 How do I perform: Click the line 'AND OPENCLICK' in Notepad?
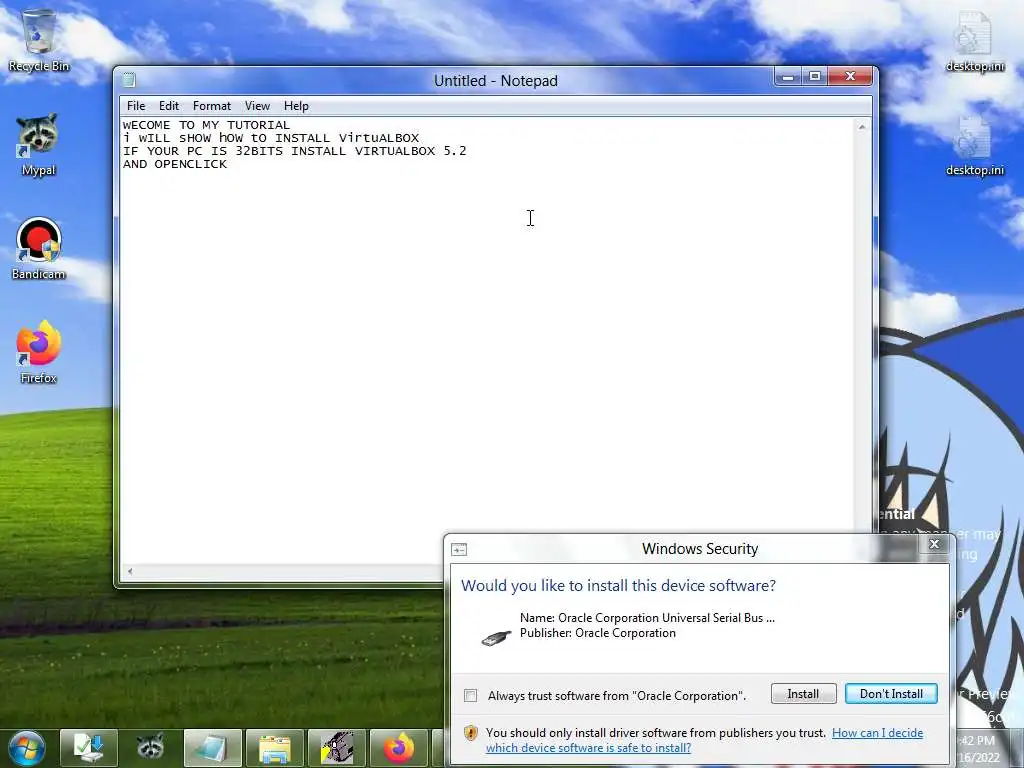[x=175, y=164]
